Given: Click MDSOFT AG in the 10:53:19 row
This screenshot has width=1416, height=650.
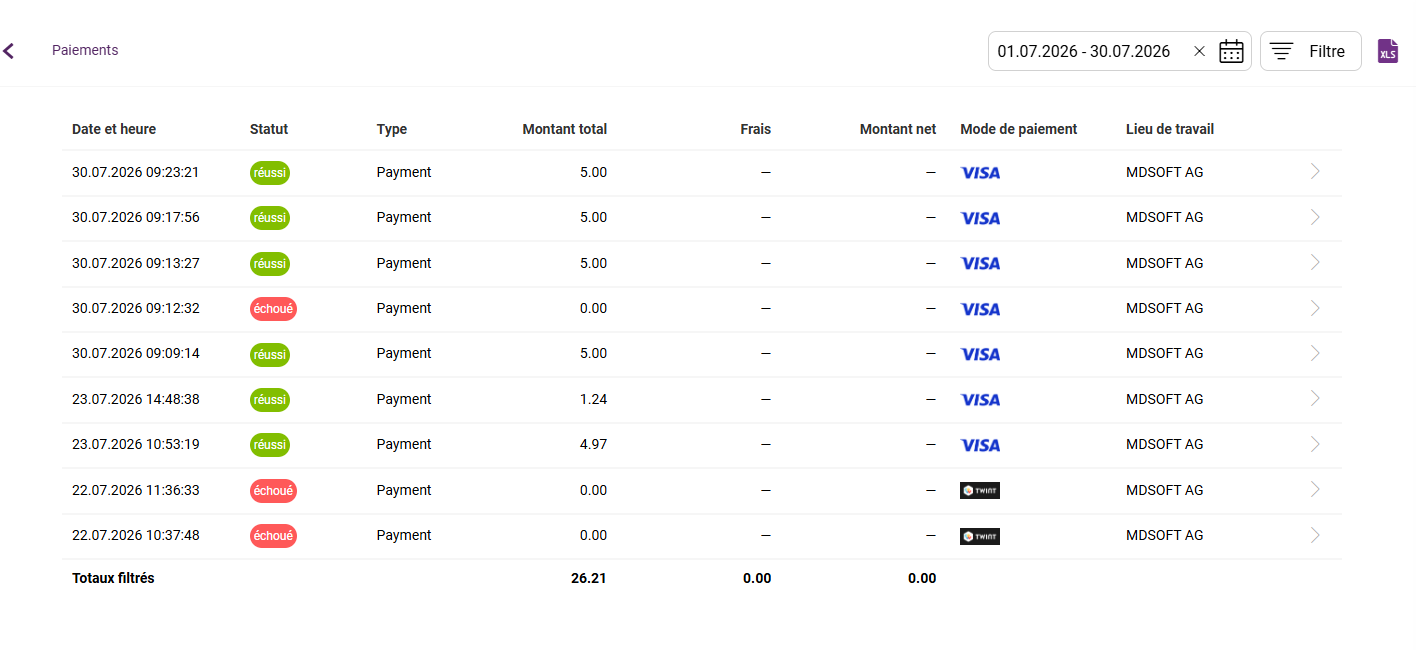Looking at the screenshot, I should click(1165, 444).
